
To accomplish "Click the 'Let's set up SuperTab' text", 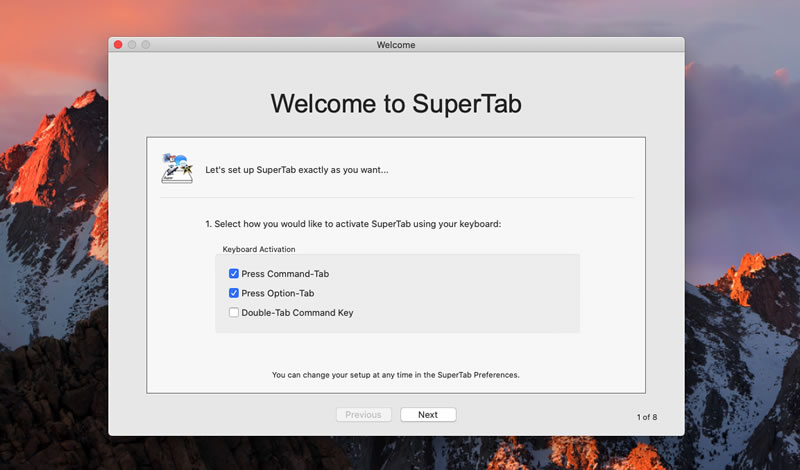I will pyautogui.click(x=296, y=170).
